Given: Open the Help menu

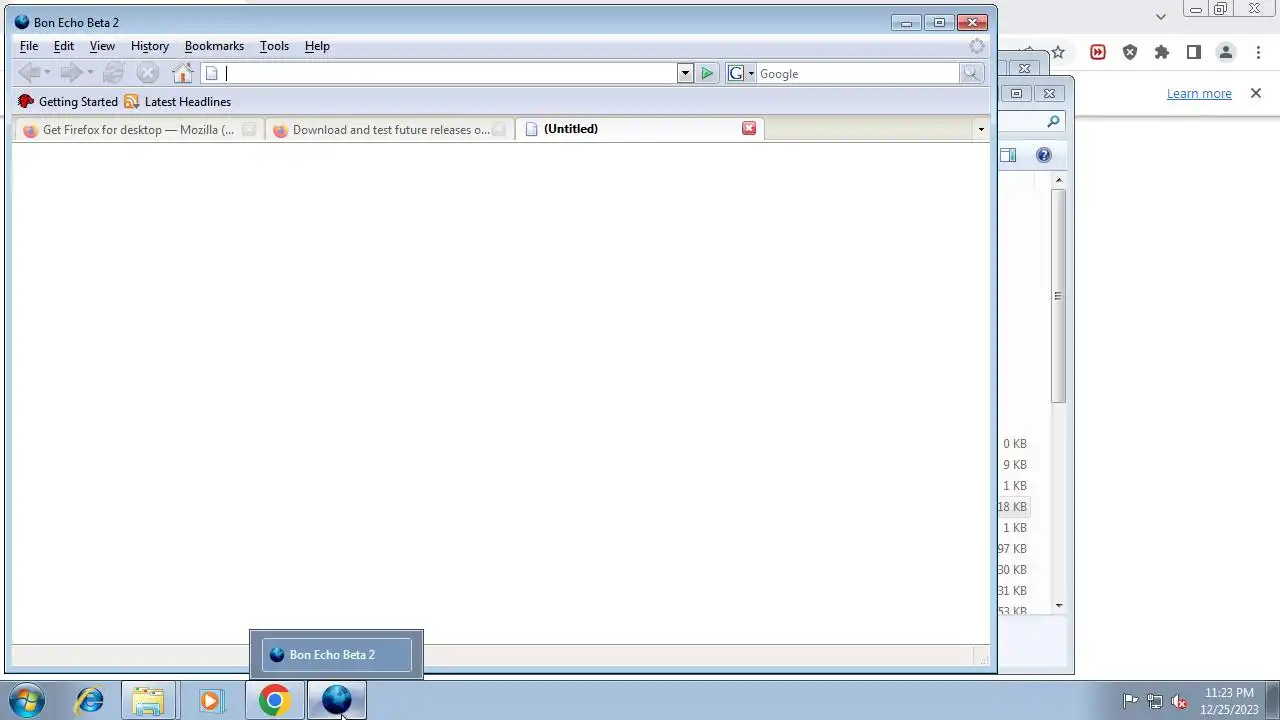Looking at the screenshot, I should (x=317, y=46).
